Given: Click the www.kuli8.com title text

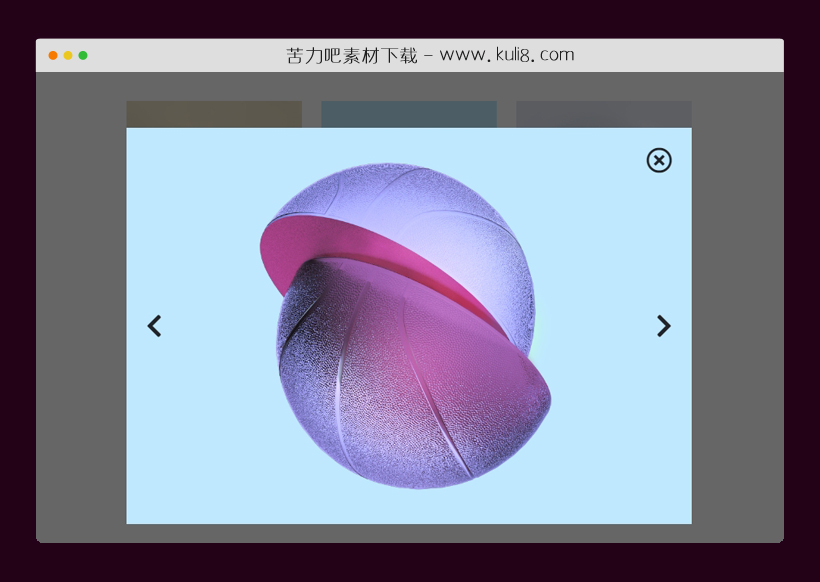Looking at the screenshot, I should 507,55.
